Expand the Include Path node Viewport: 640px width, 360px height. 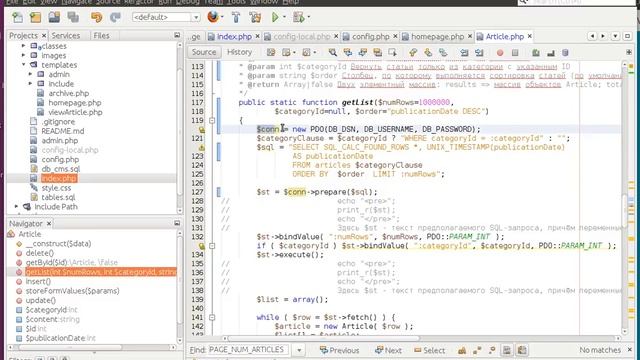point(16,207)
